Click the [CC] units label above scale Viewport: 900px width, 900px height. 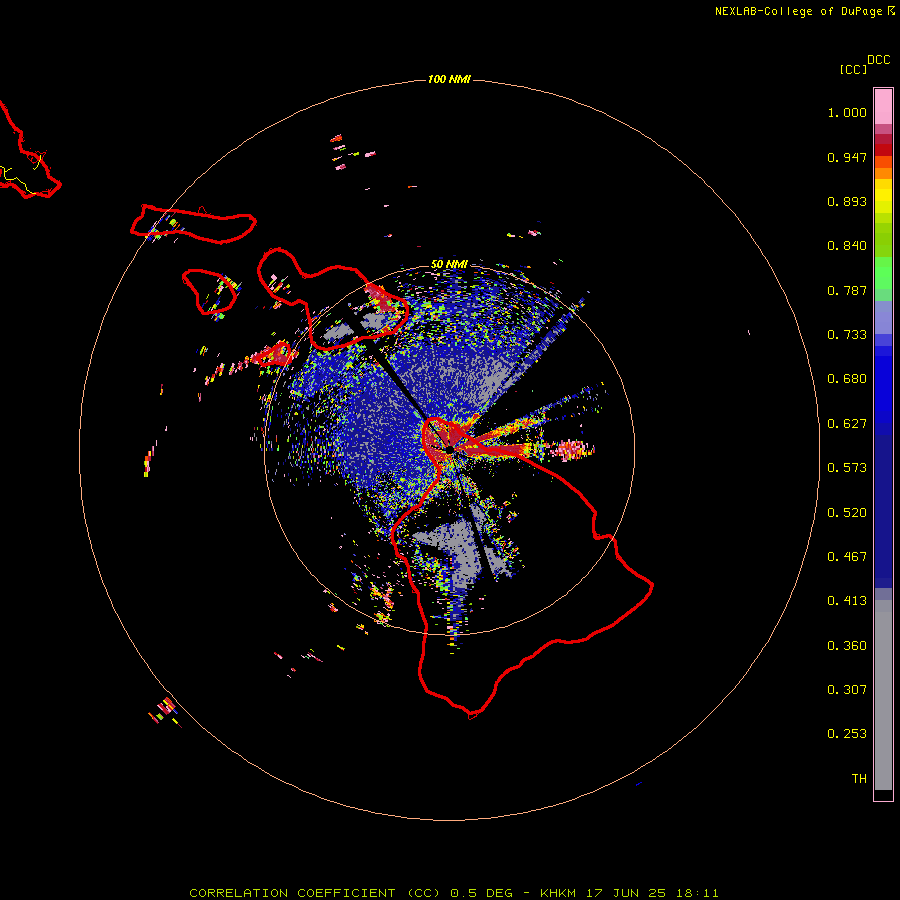(x=853, y=69)
